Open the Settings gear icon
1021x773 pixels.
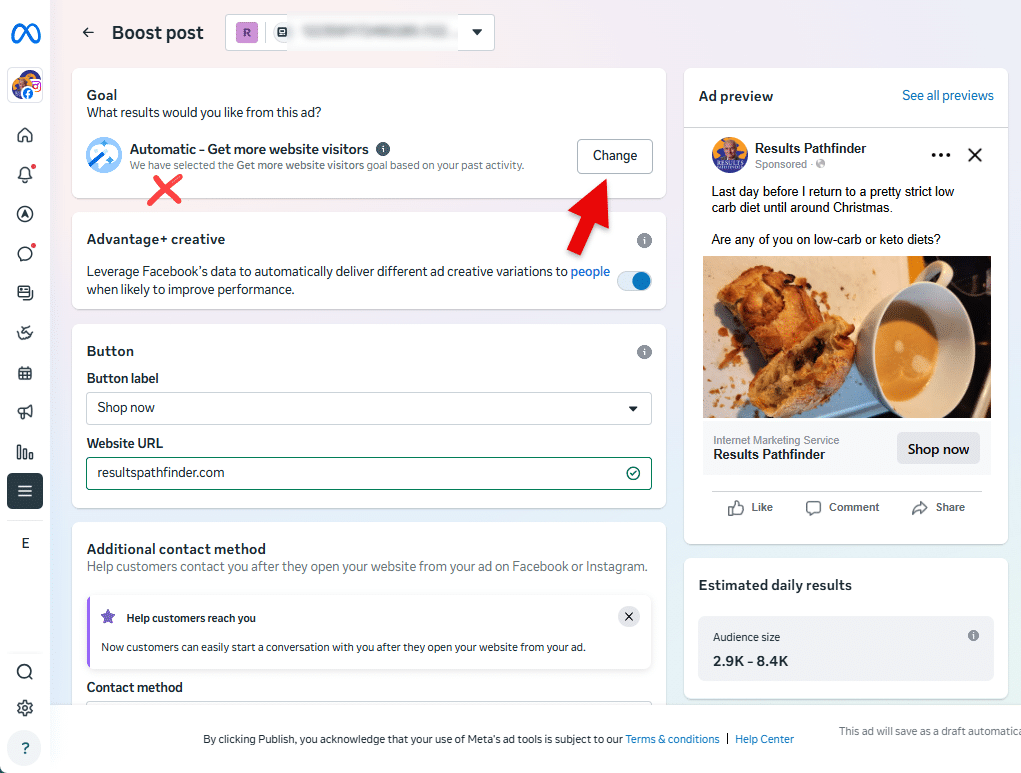[25, 708]
